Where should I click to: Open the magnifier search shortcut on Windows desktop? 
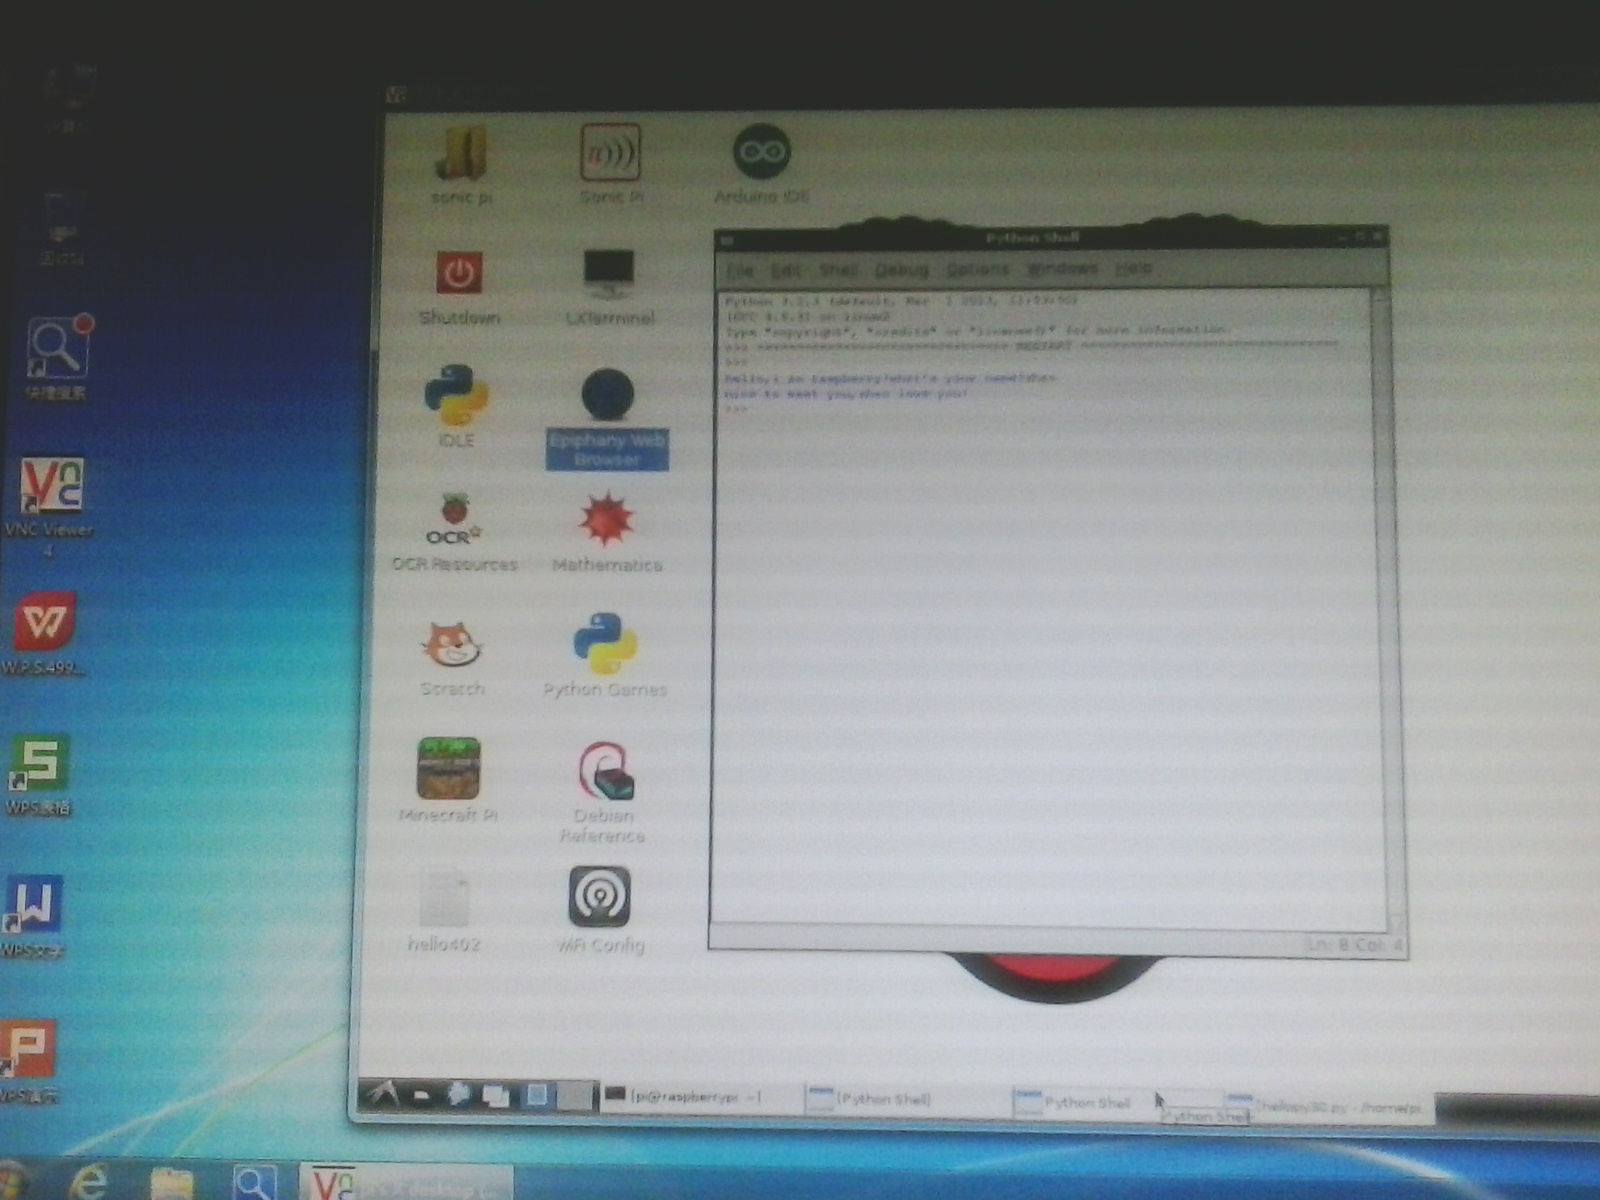click(58, 347)
